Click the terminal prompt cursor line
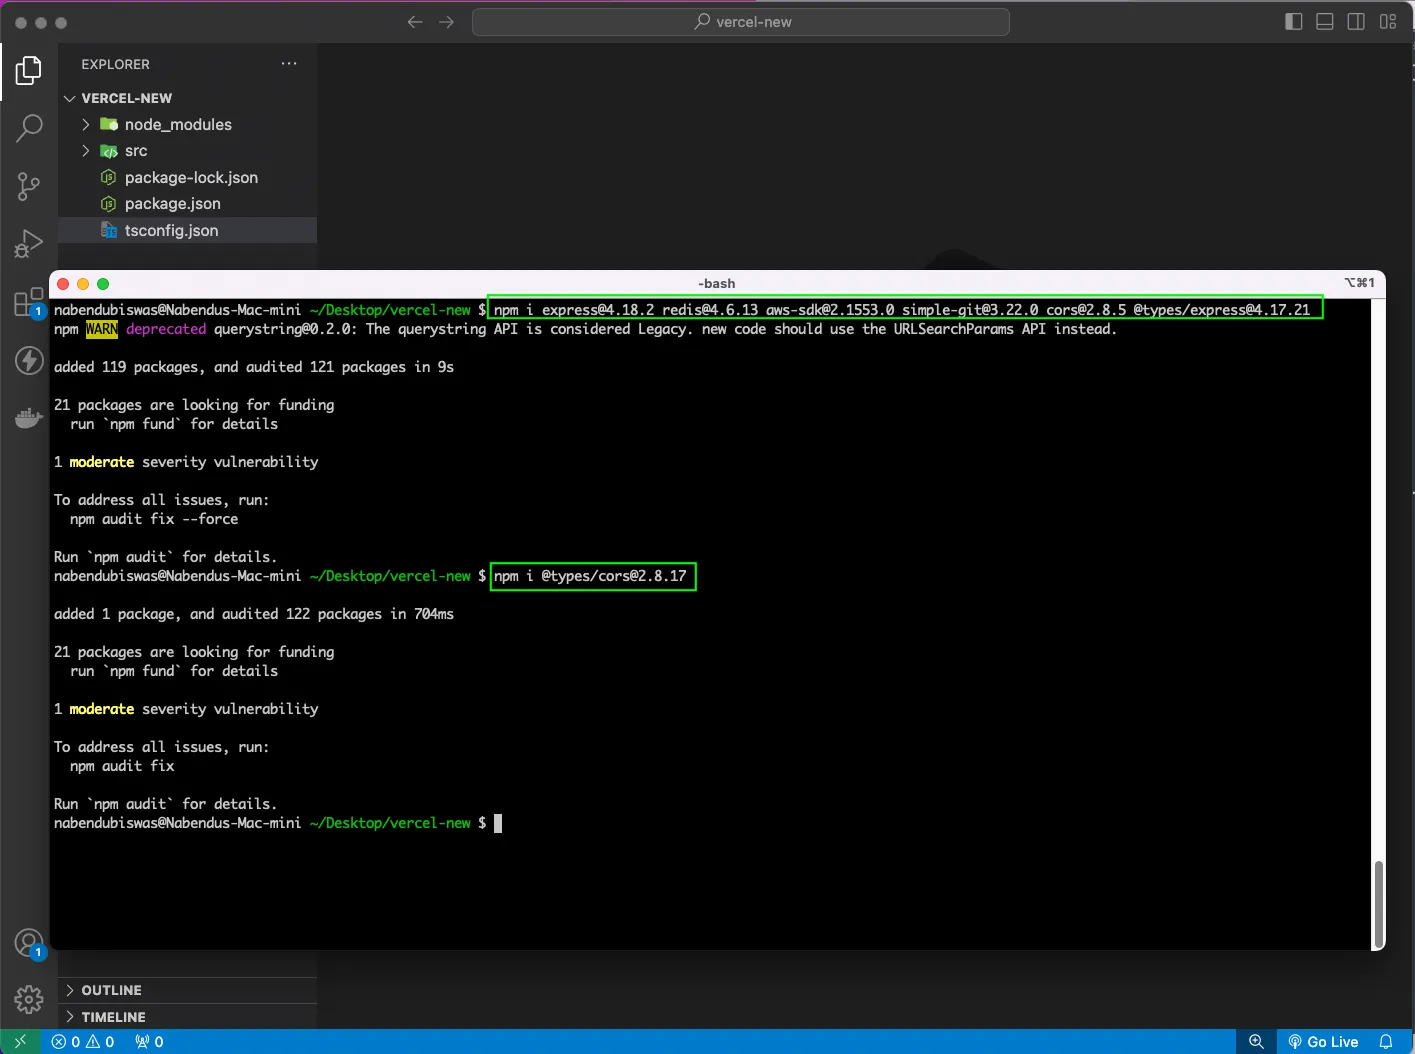The width and height of the screenshot is (1415, 1054). click(278, 823)
